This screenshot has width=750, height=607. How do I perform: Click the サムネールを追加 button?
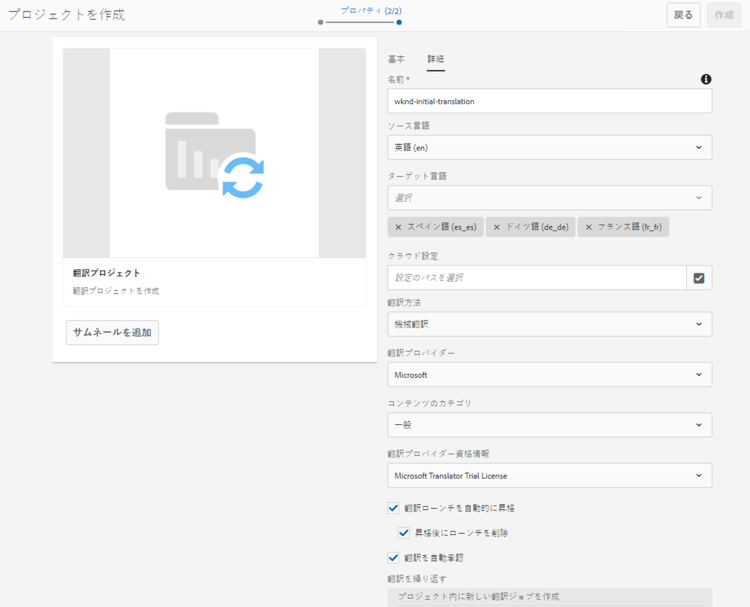coord(112,332)
